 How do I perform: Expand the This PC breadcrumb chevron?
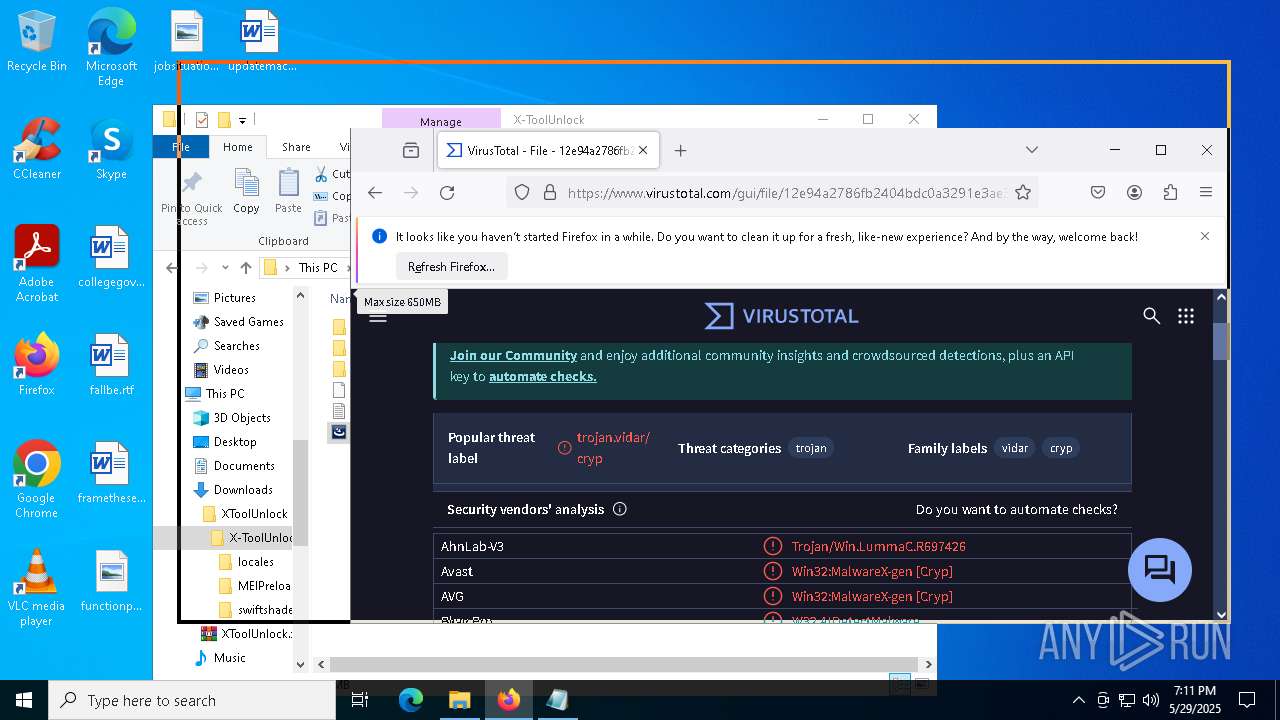point(288,268)
